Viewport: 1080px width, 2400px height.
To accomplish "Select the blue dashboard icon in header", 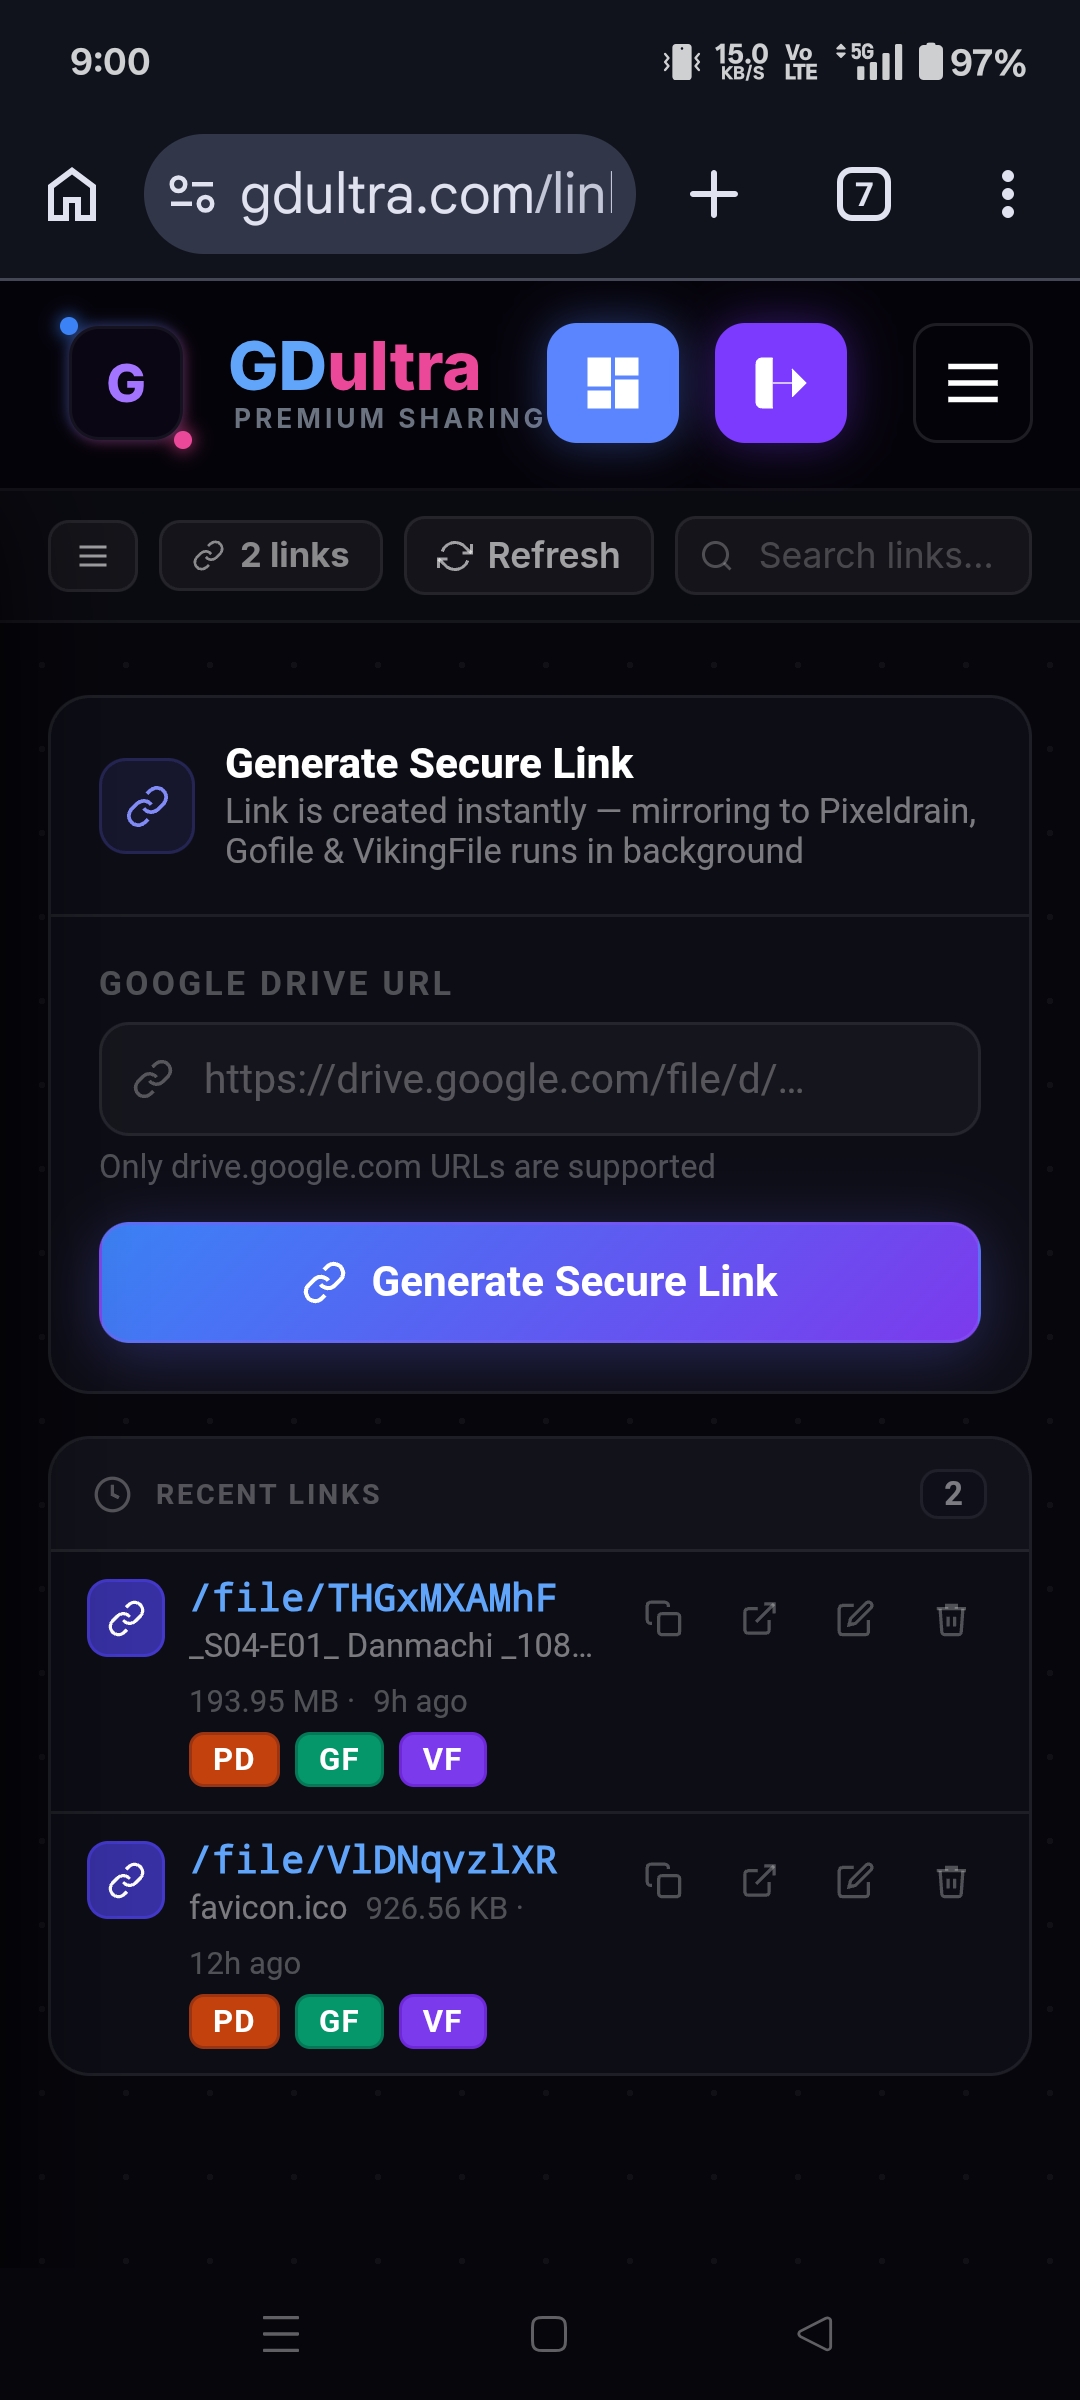I will (613, 383).
